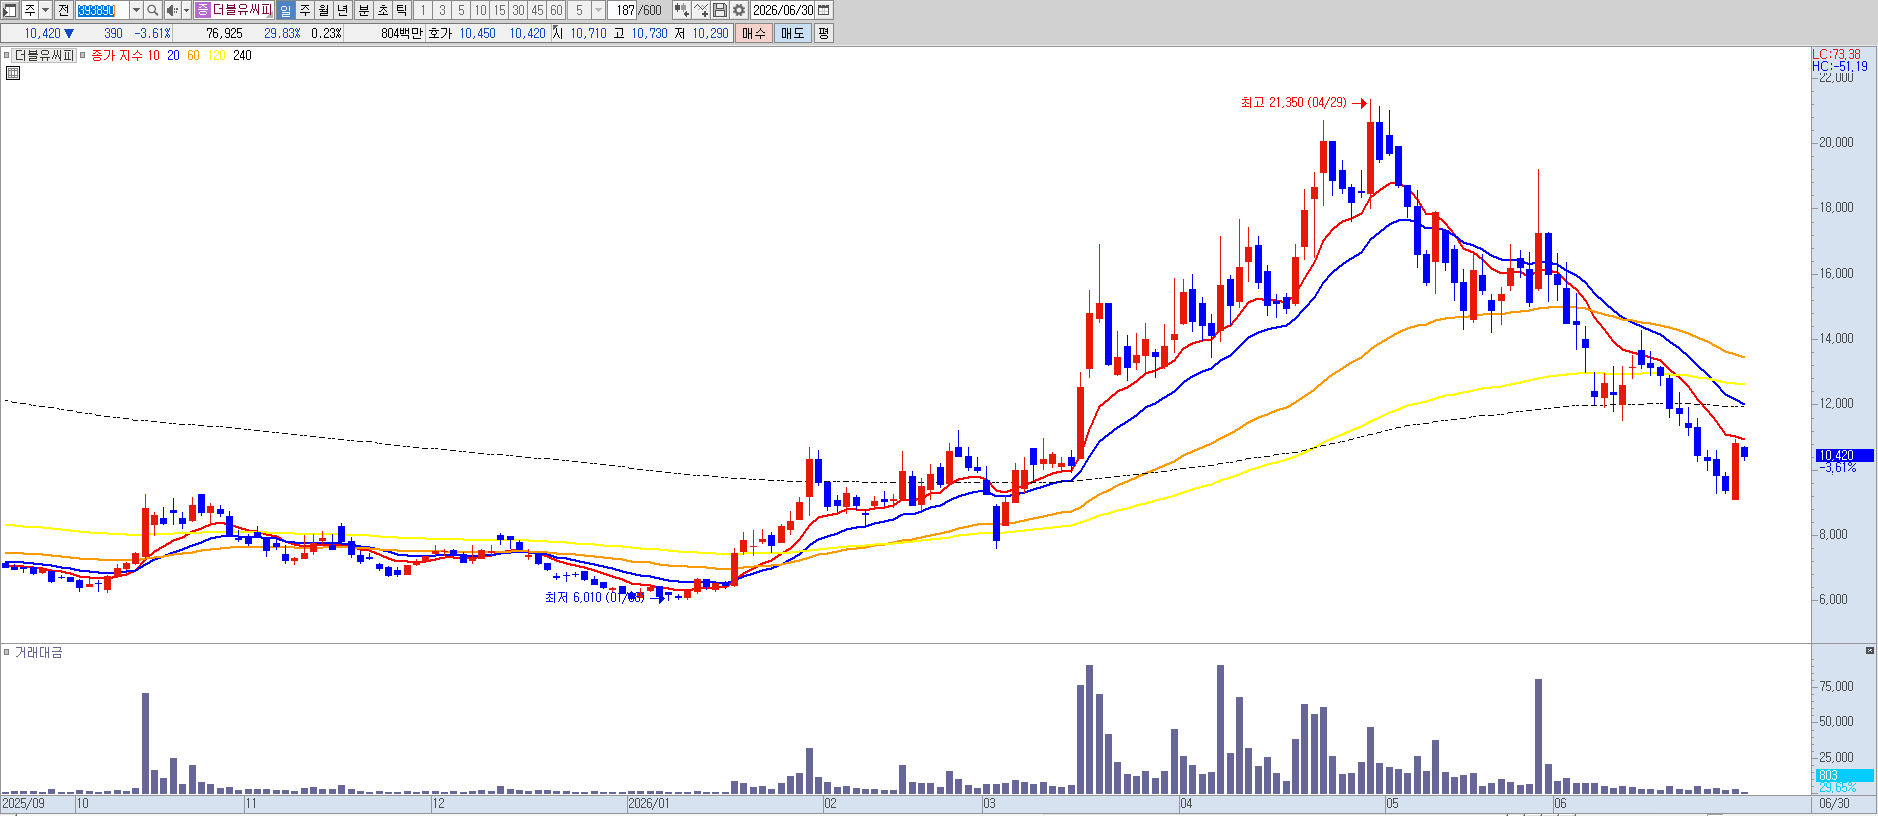Switch to minute (분) chart period
The height and width of the screenshot is (816, 1878).
[x=364, y=10]
